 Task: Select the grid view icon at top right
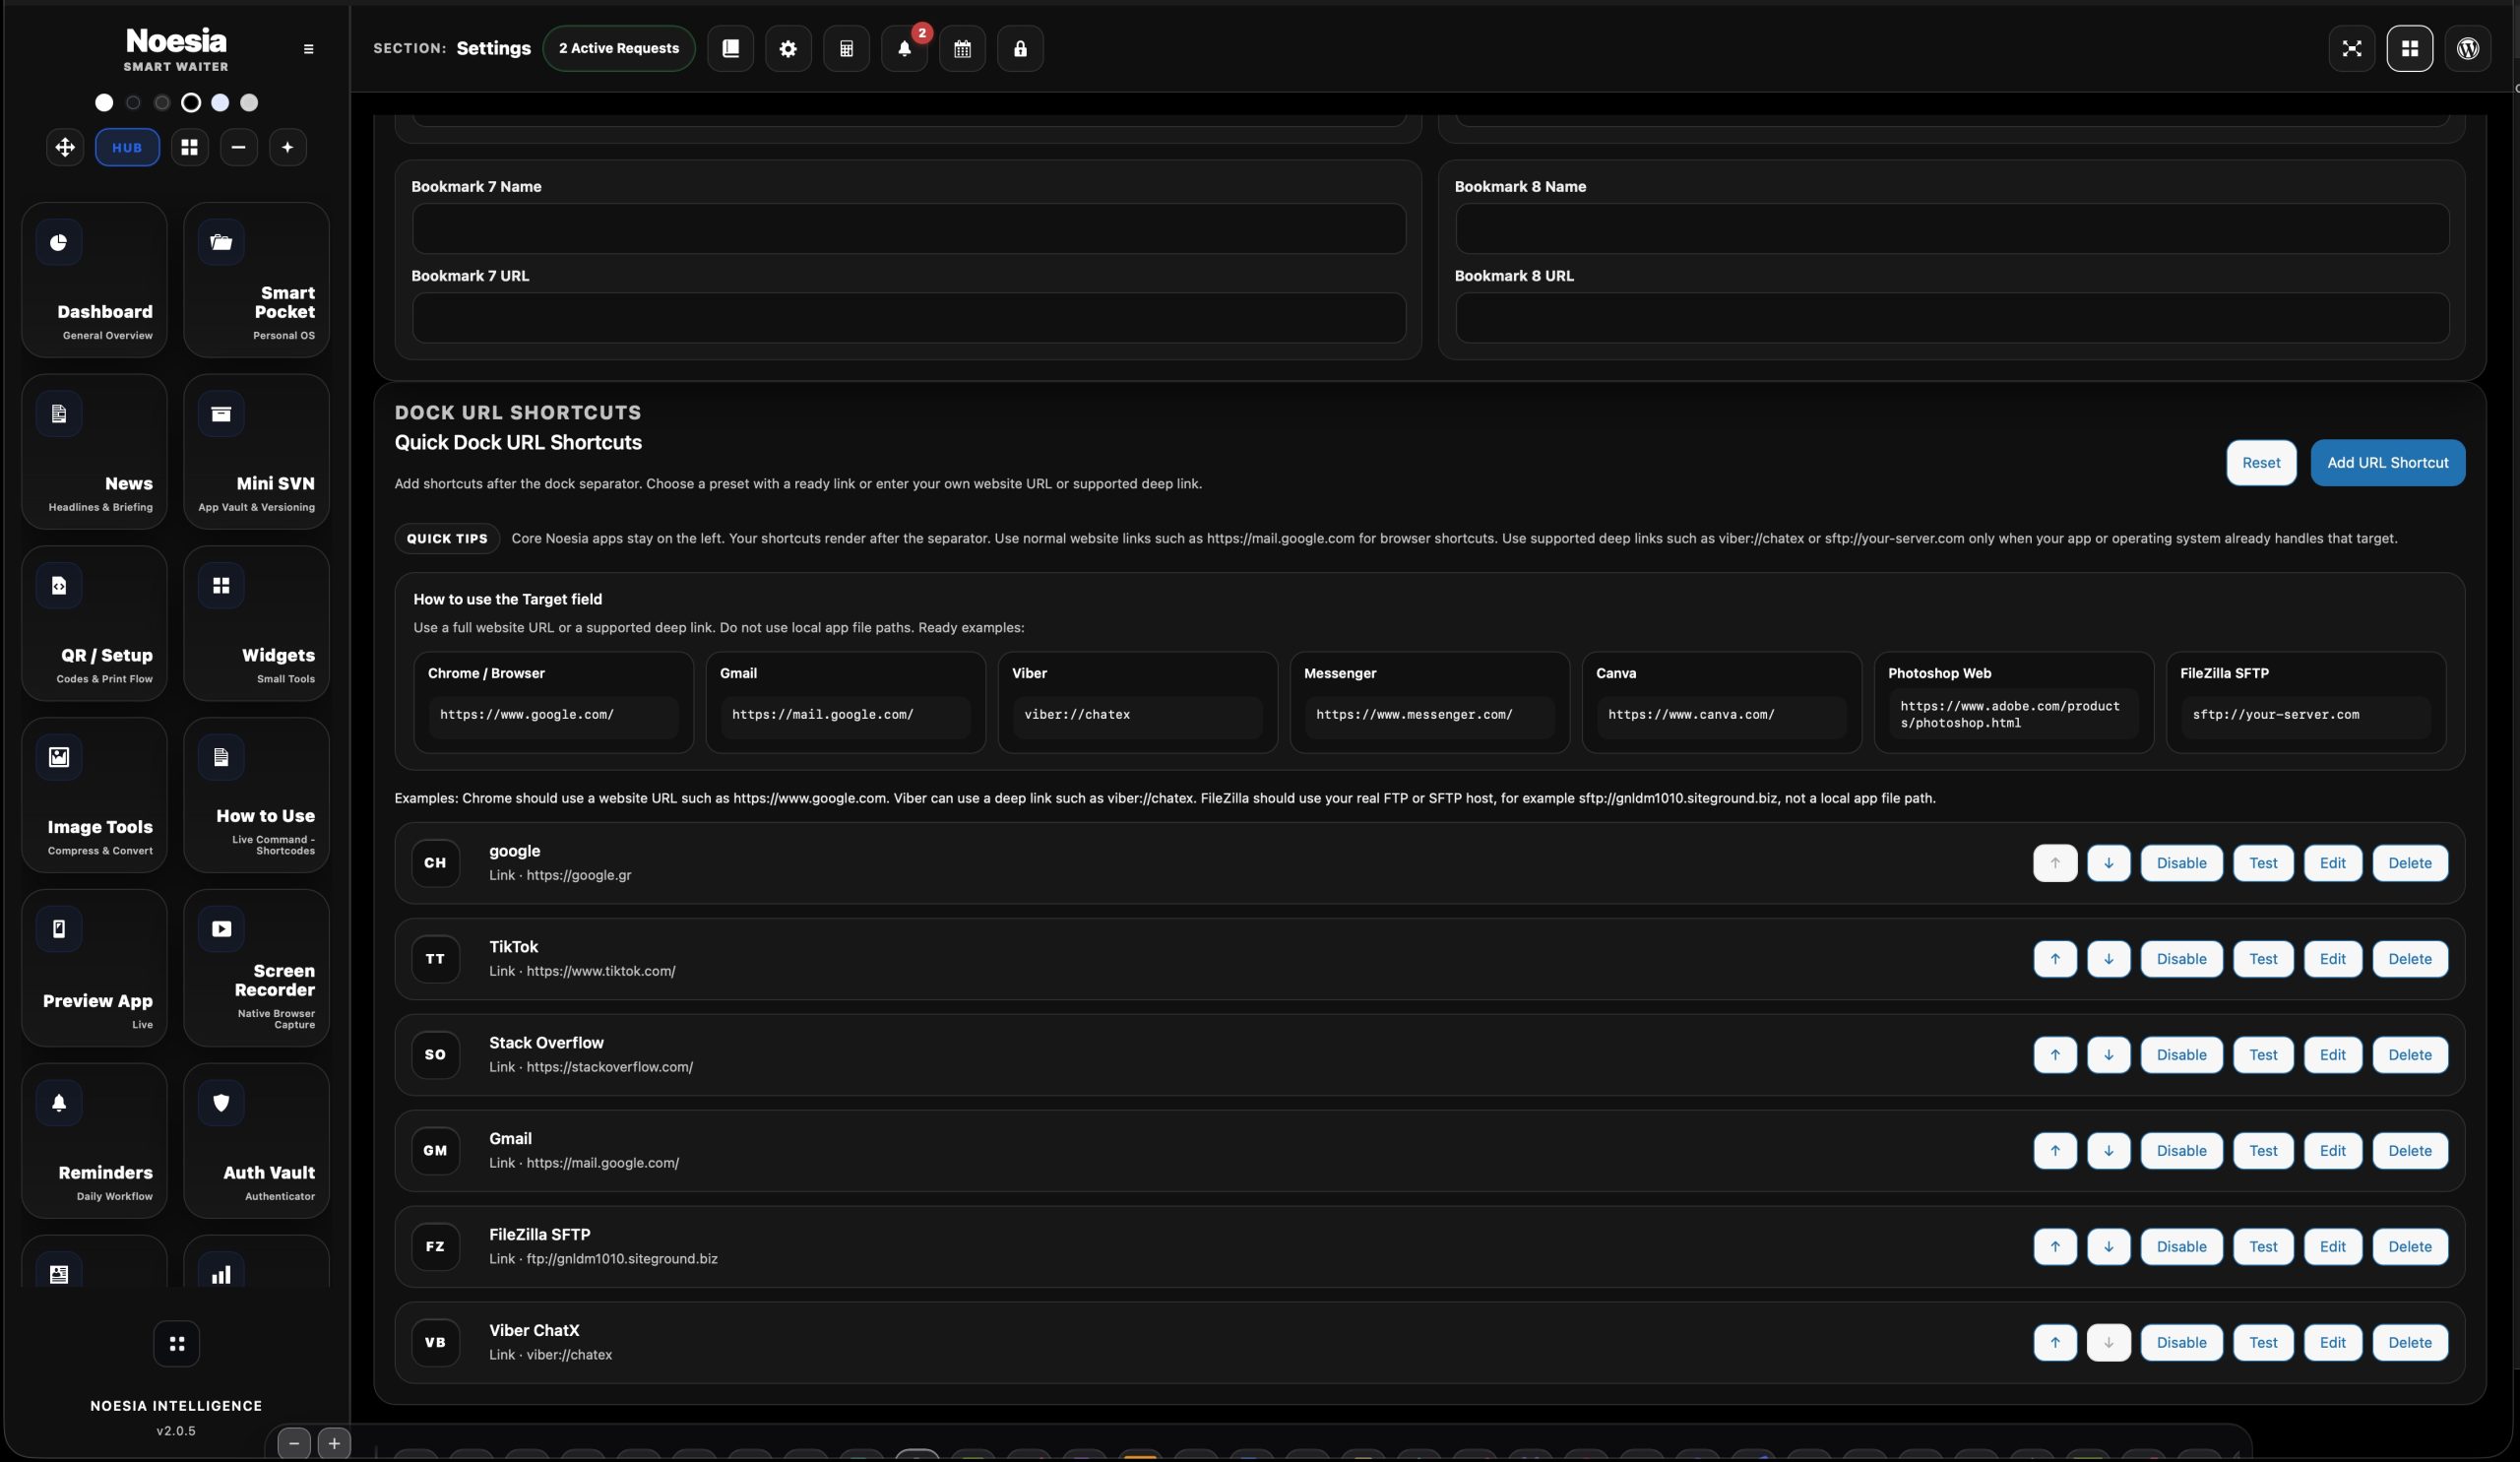[x=2410, y=48]
